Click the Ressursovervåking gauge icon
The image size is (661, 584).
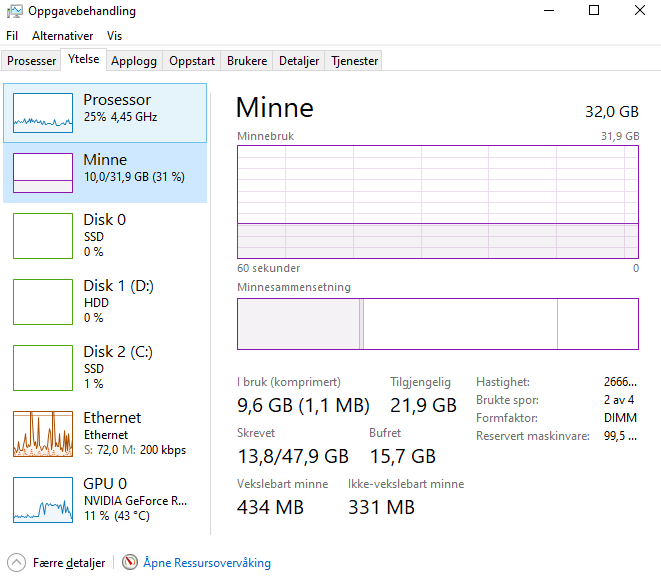[x=129, y=563]
